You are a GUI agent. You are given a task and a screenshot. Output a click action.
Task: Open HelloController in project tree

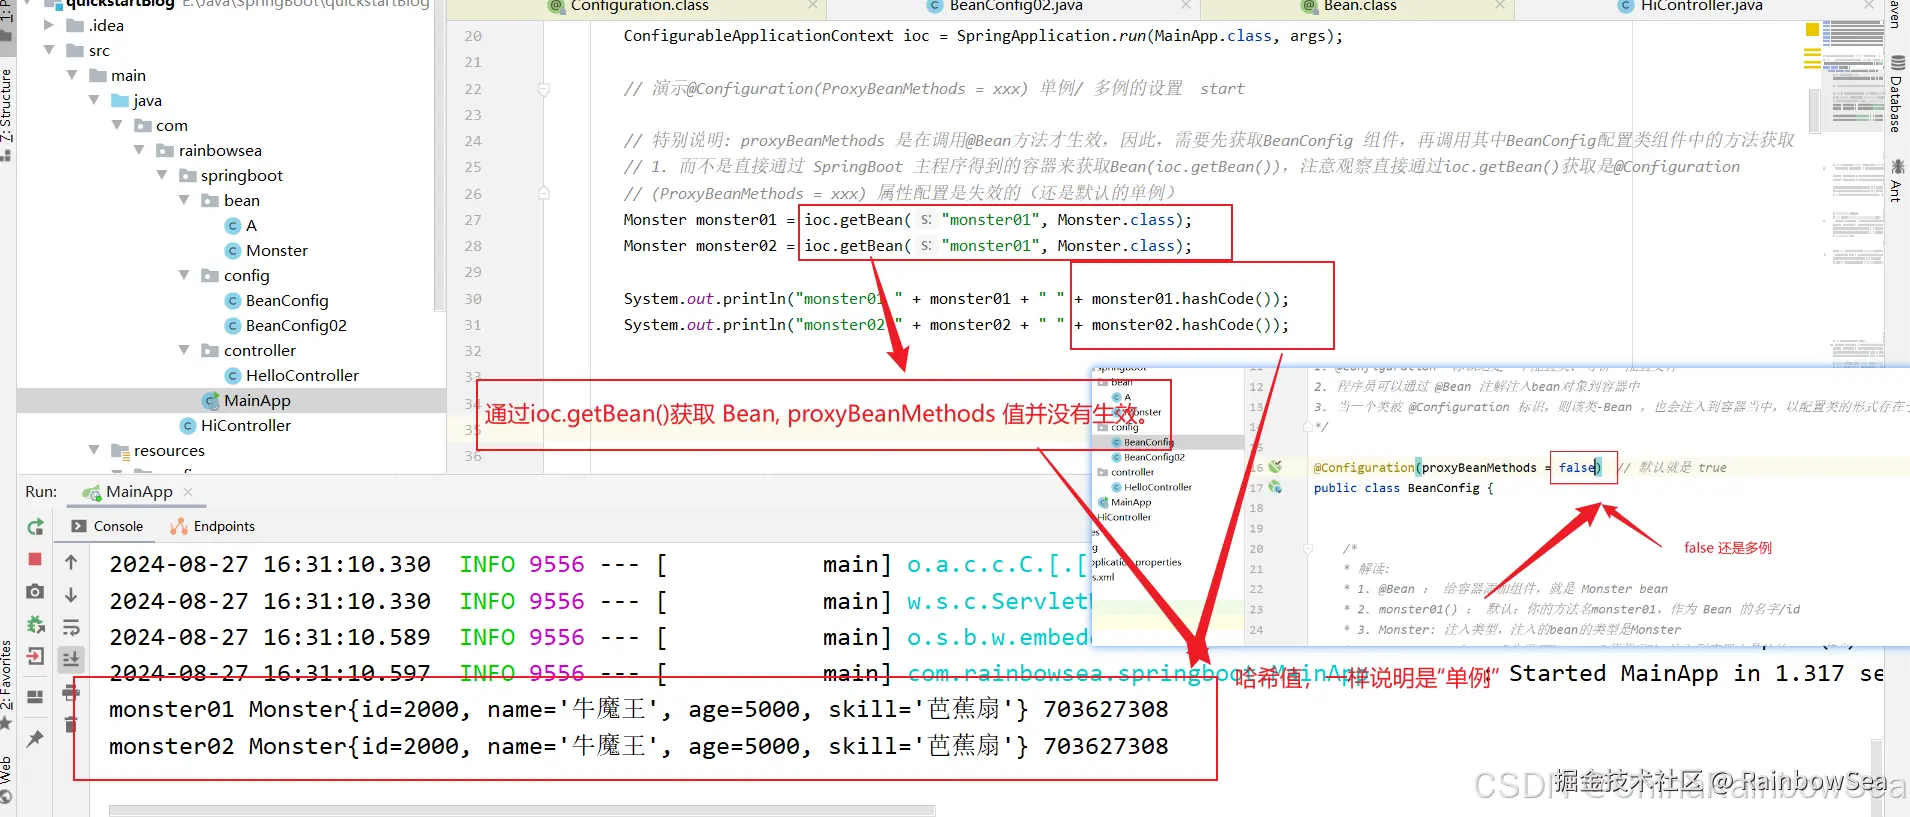[x=291, y=375]
